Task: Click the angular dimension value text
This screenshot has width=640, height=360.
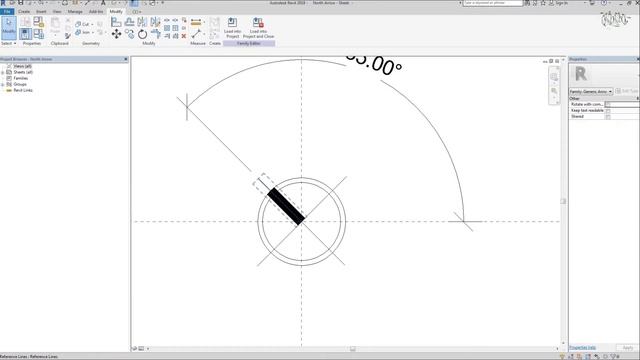Action: pyautogui.click(x=374, y=65)
